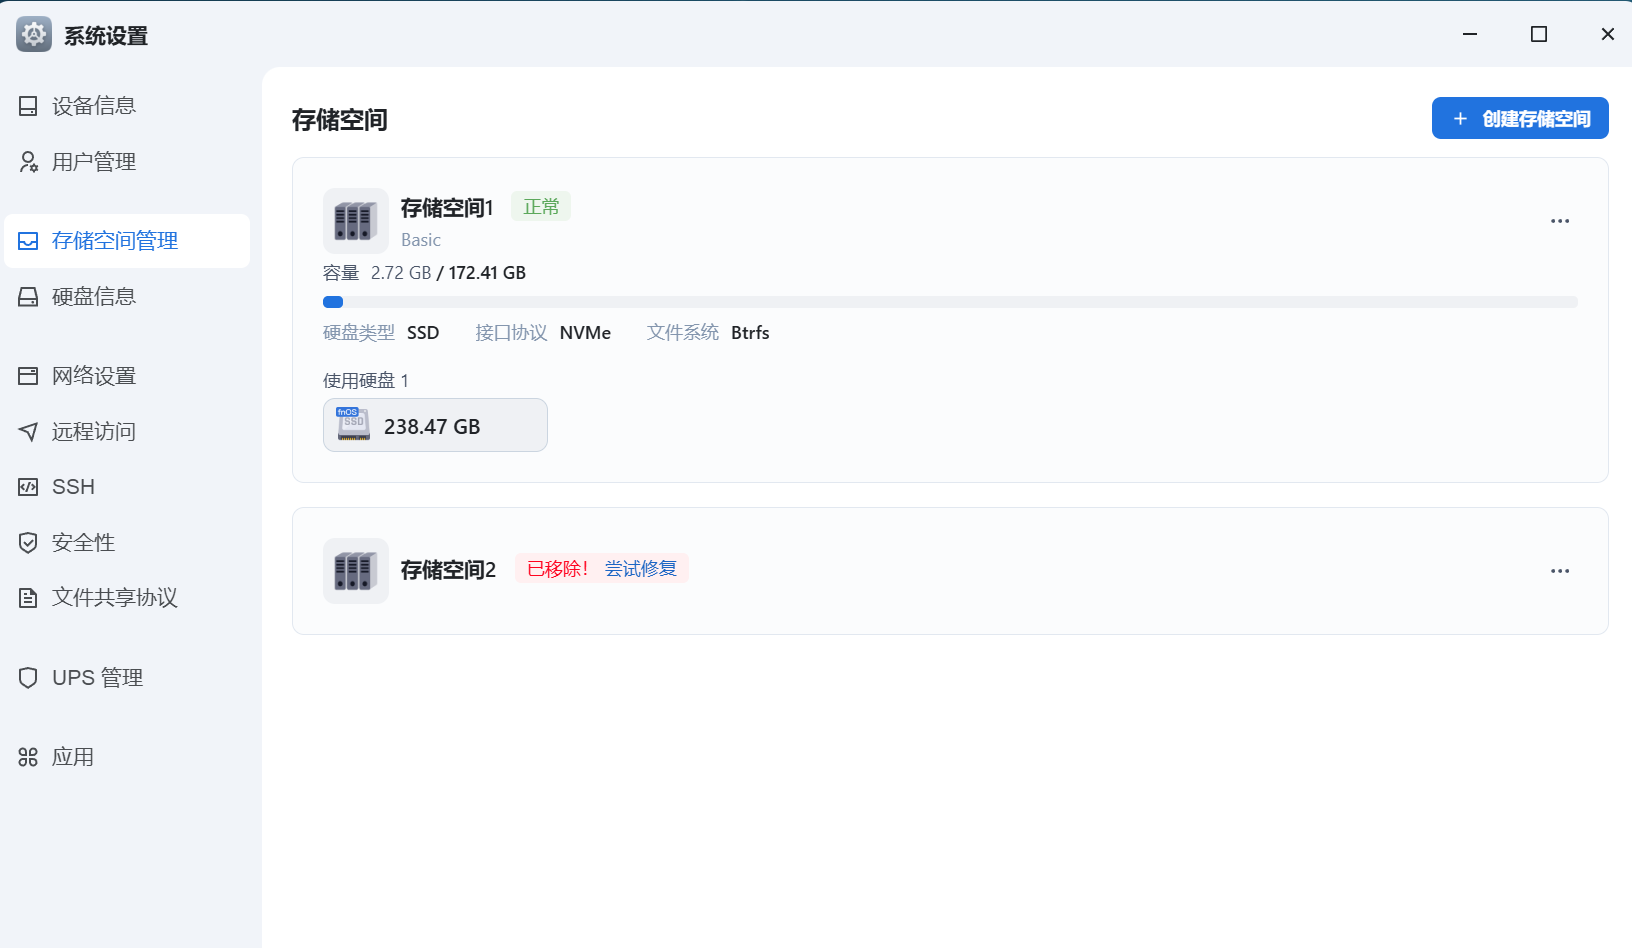Select 存储空间管理 in sidebar

[127, 241]
